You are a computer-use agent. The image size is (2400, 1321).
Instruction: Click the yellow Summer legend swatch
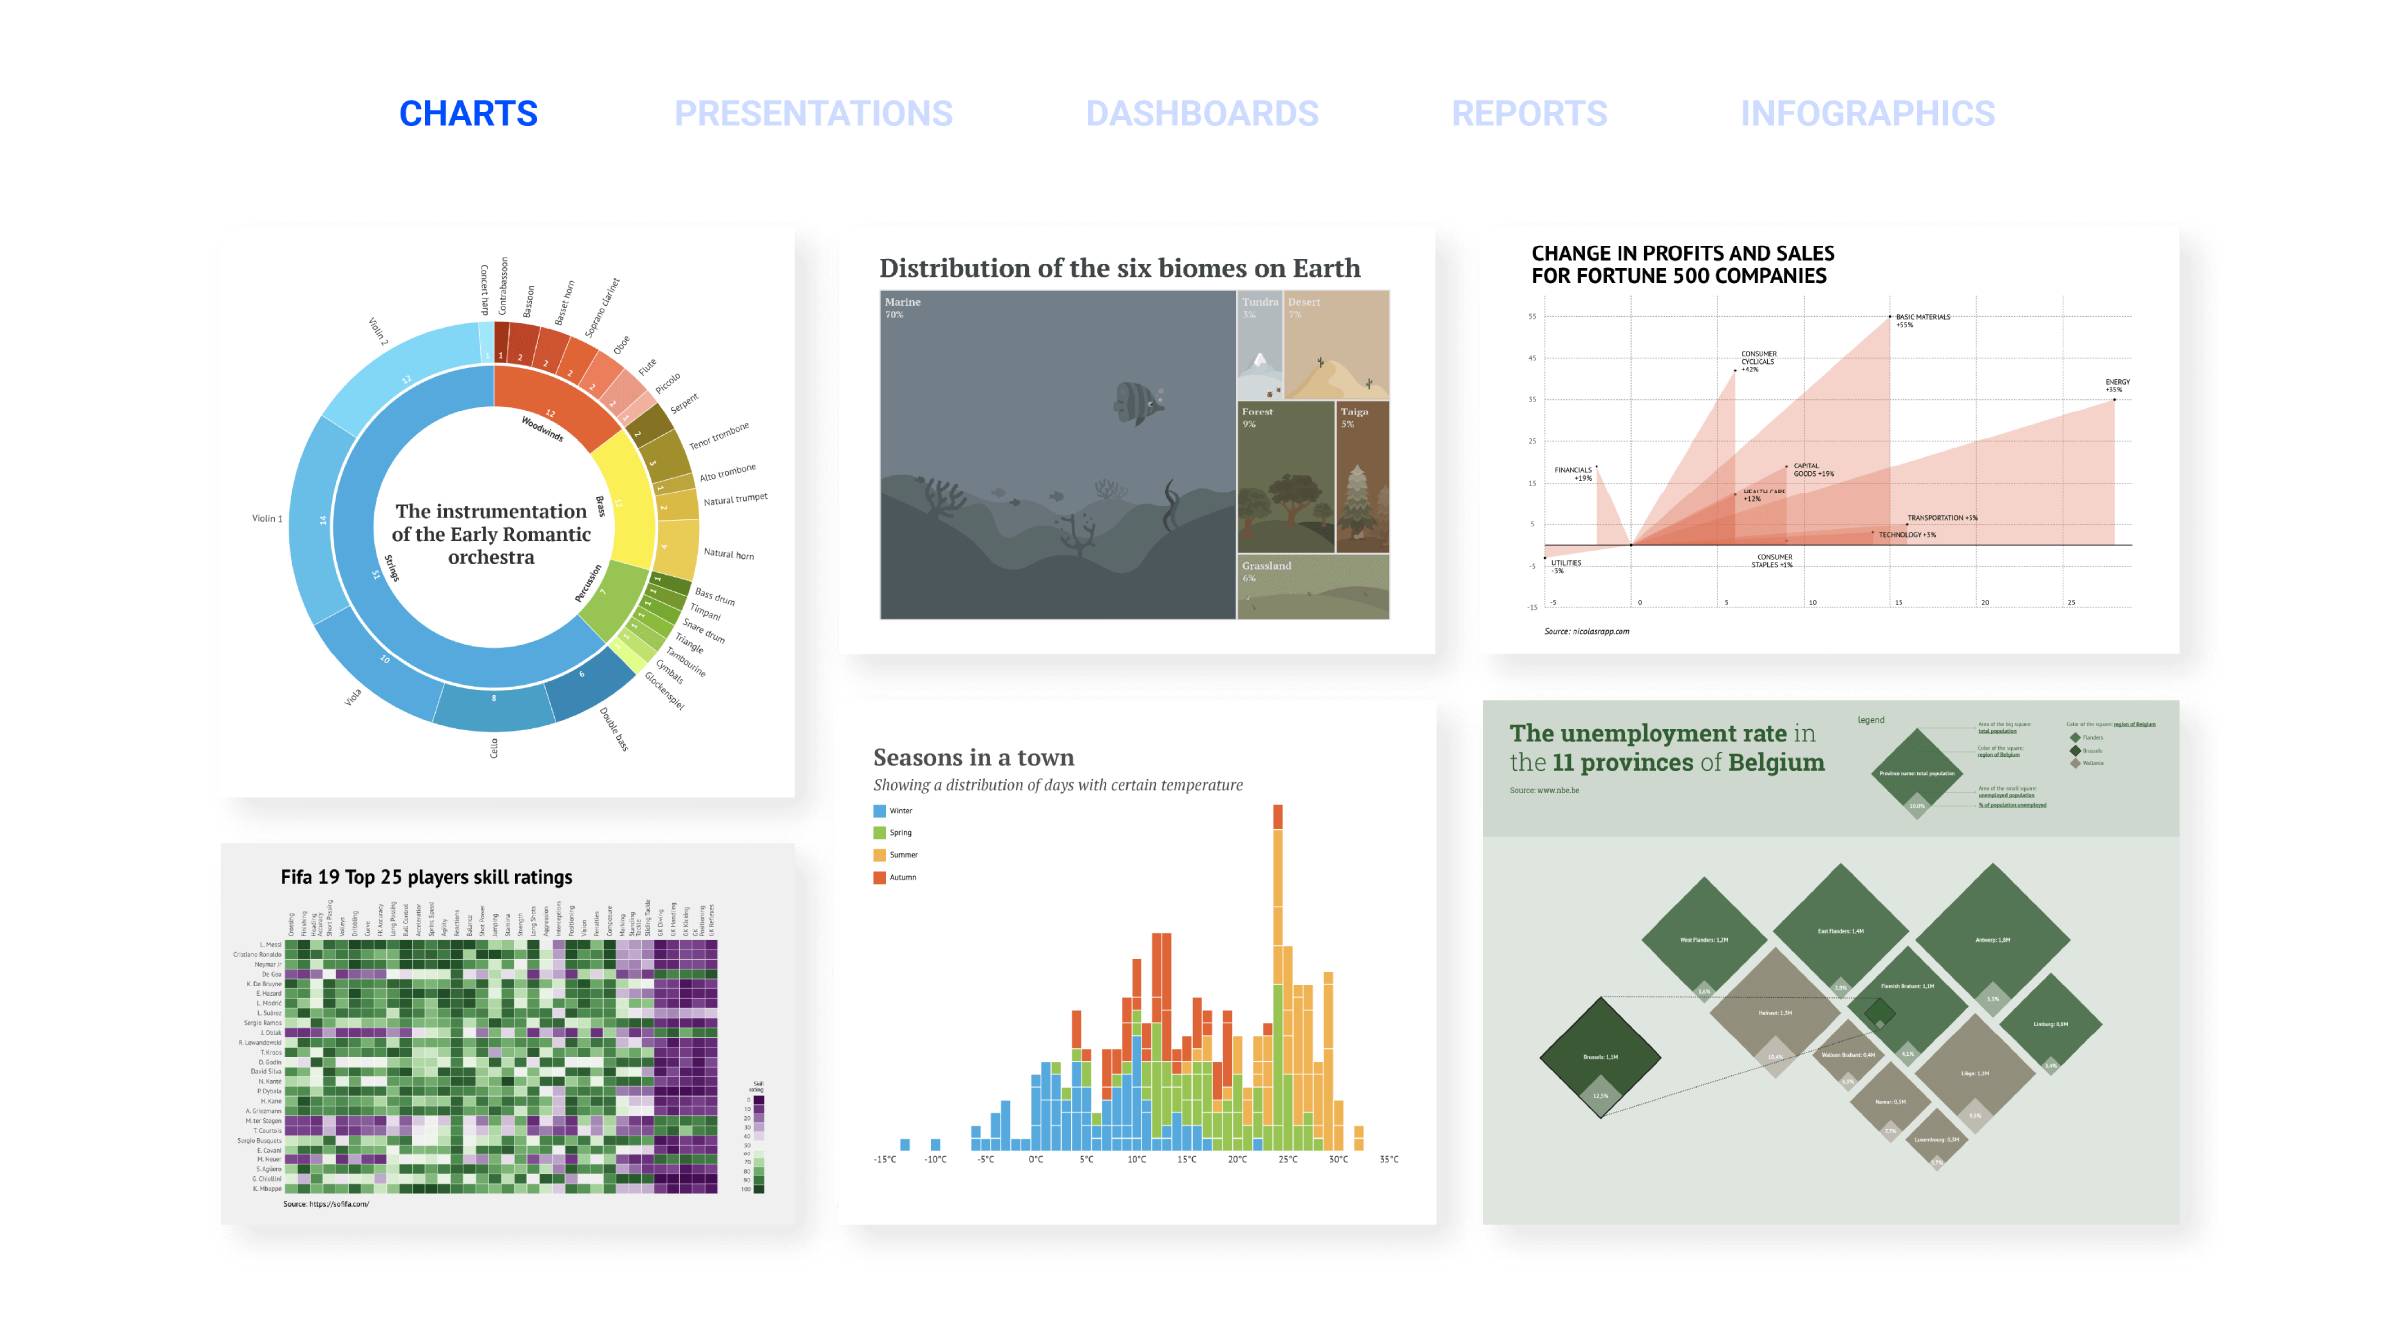coord(879,855)
